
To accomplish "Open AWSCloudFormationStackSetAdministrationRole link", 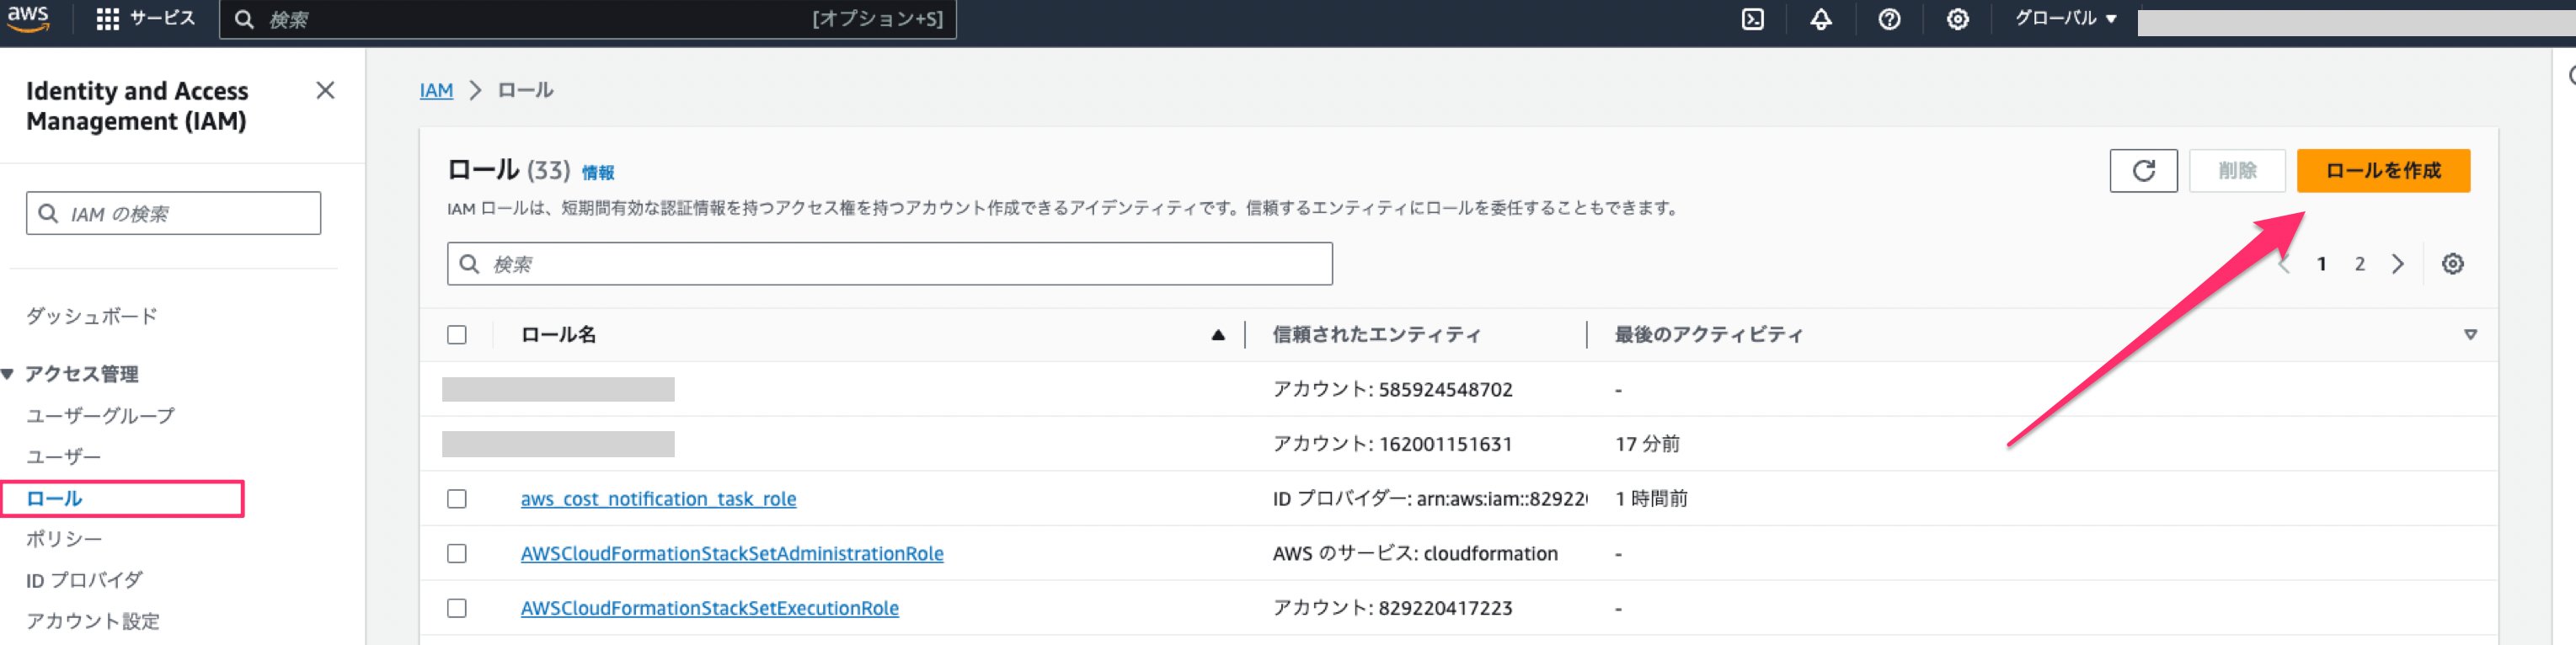I will pyautogui.click(x=732, y=554).
